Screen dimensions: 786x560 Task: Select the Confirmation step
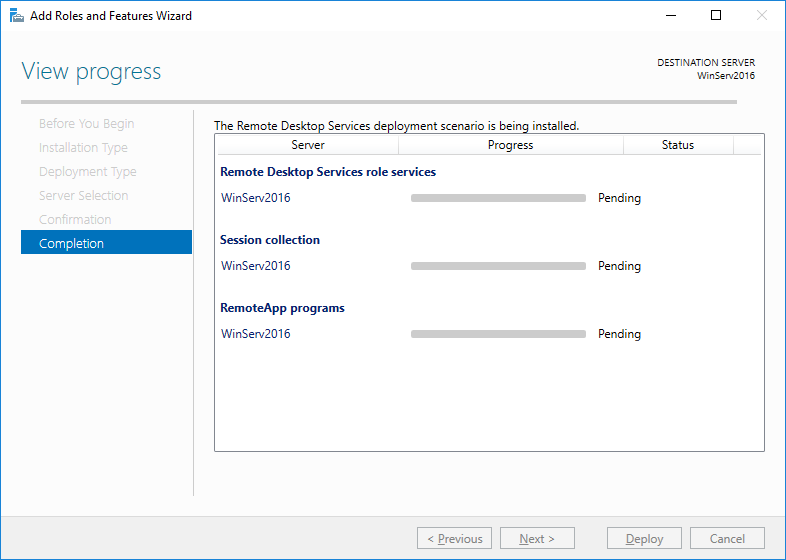click(x=75, y=220)
